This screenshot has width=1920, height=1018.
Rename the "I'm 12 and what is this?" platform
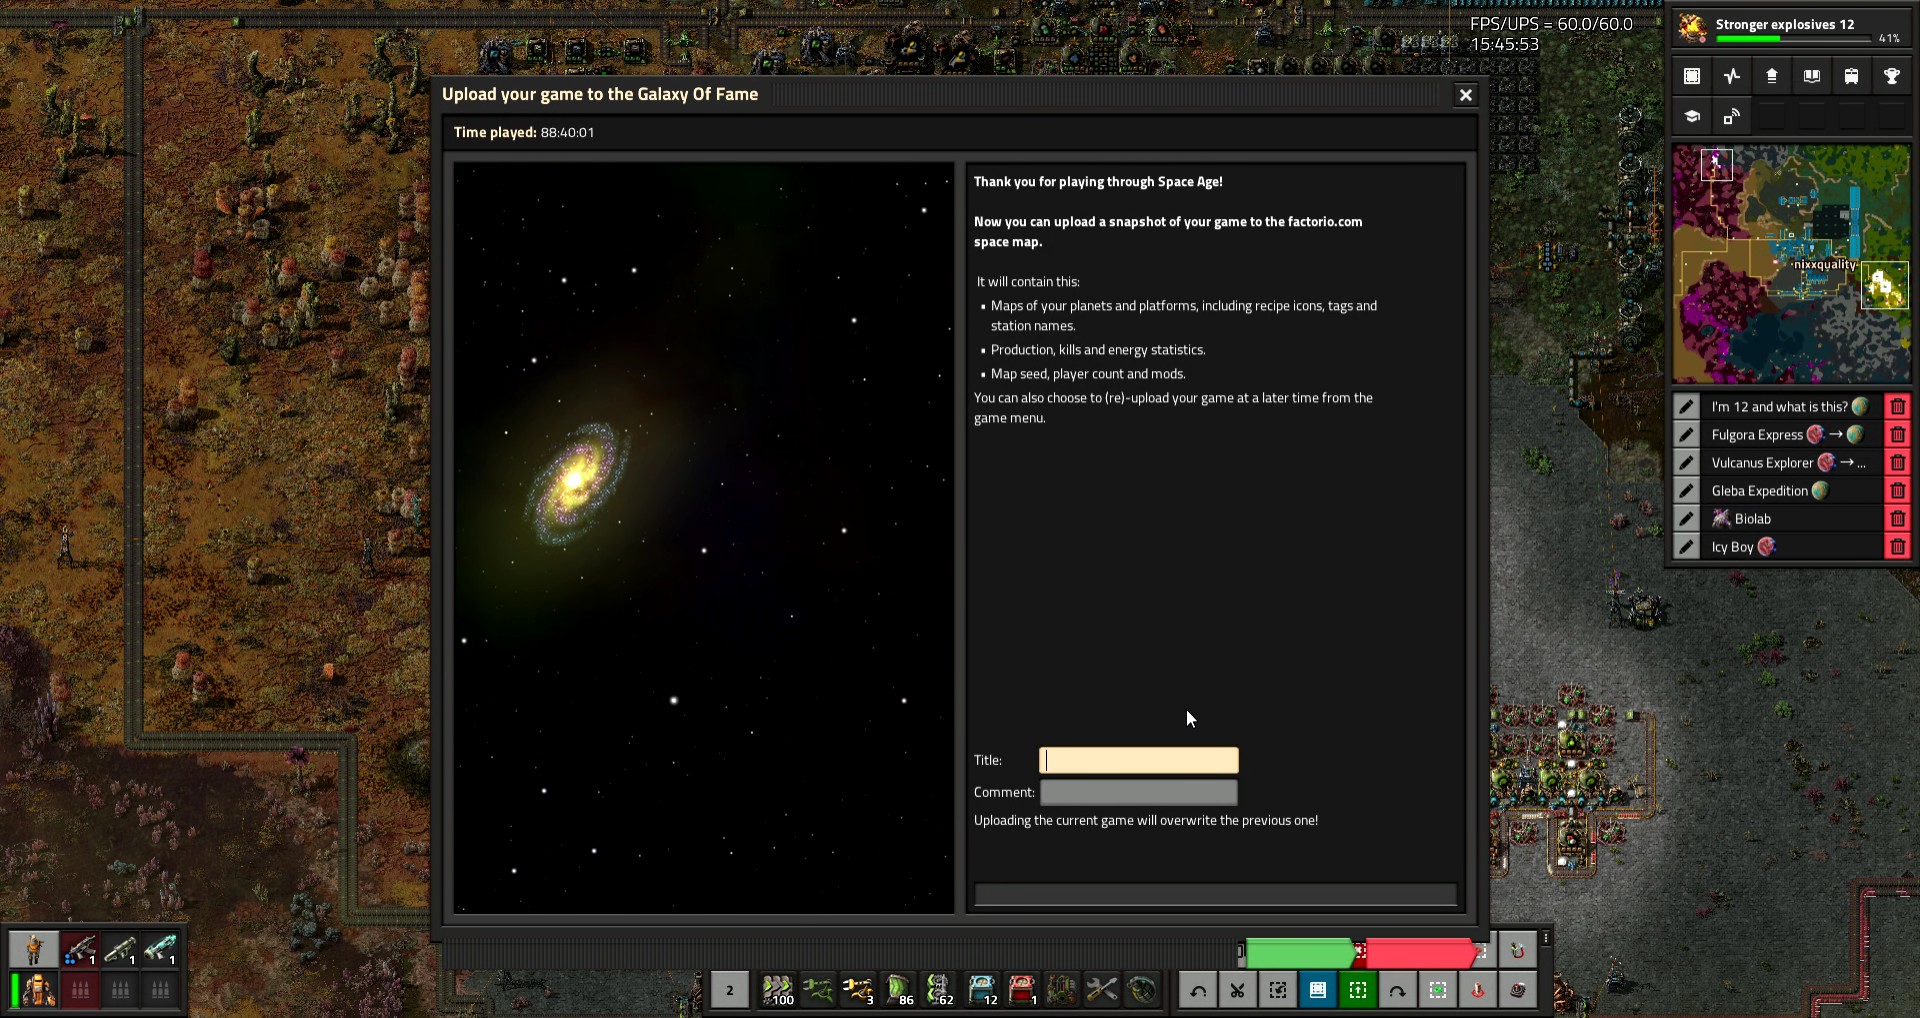point(1687,407)
